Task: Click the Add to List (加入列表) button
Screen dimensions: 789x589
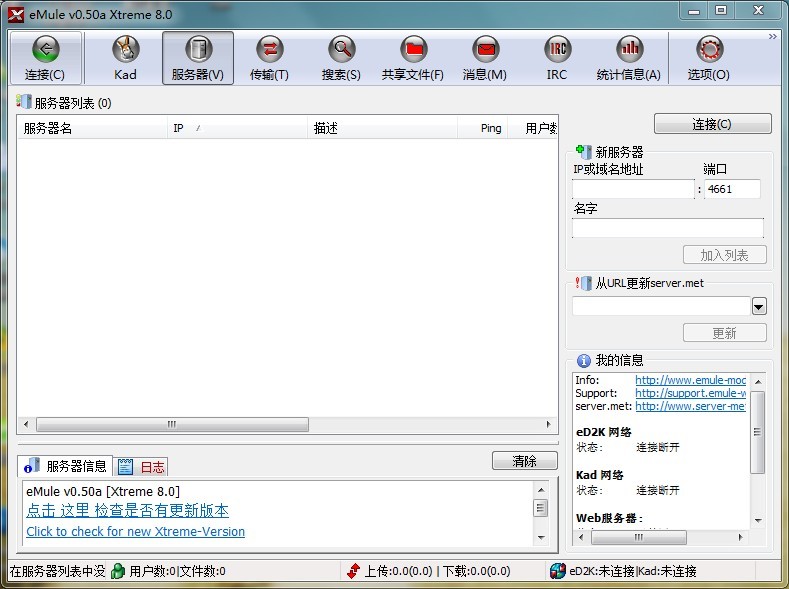Action: click(725, 255)
